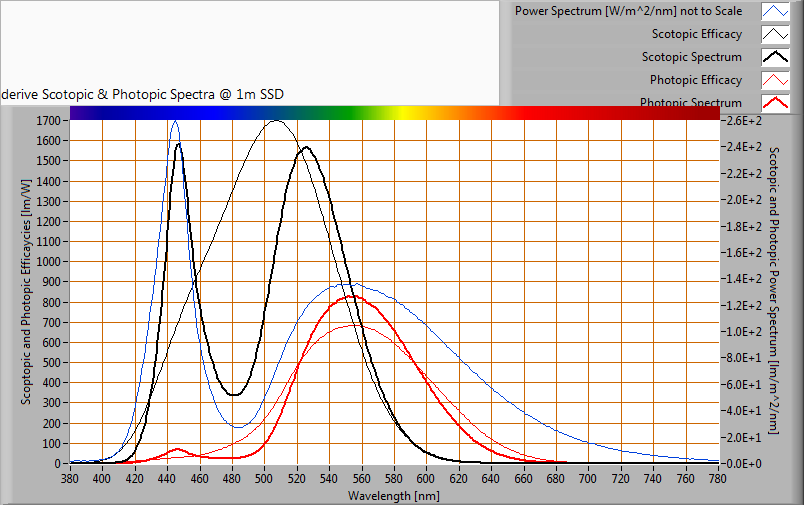The height and width of the screenshot is (505, 804).
Task: Click the x-axis maximum value 780
Action: click(x=718, y=479)
